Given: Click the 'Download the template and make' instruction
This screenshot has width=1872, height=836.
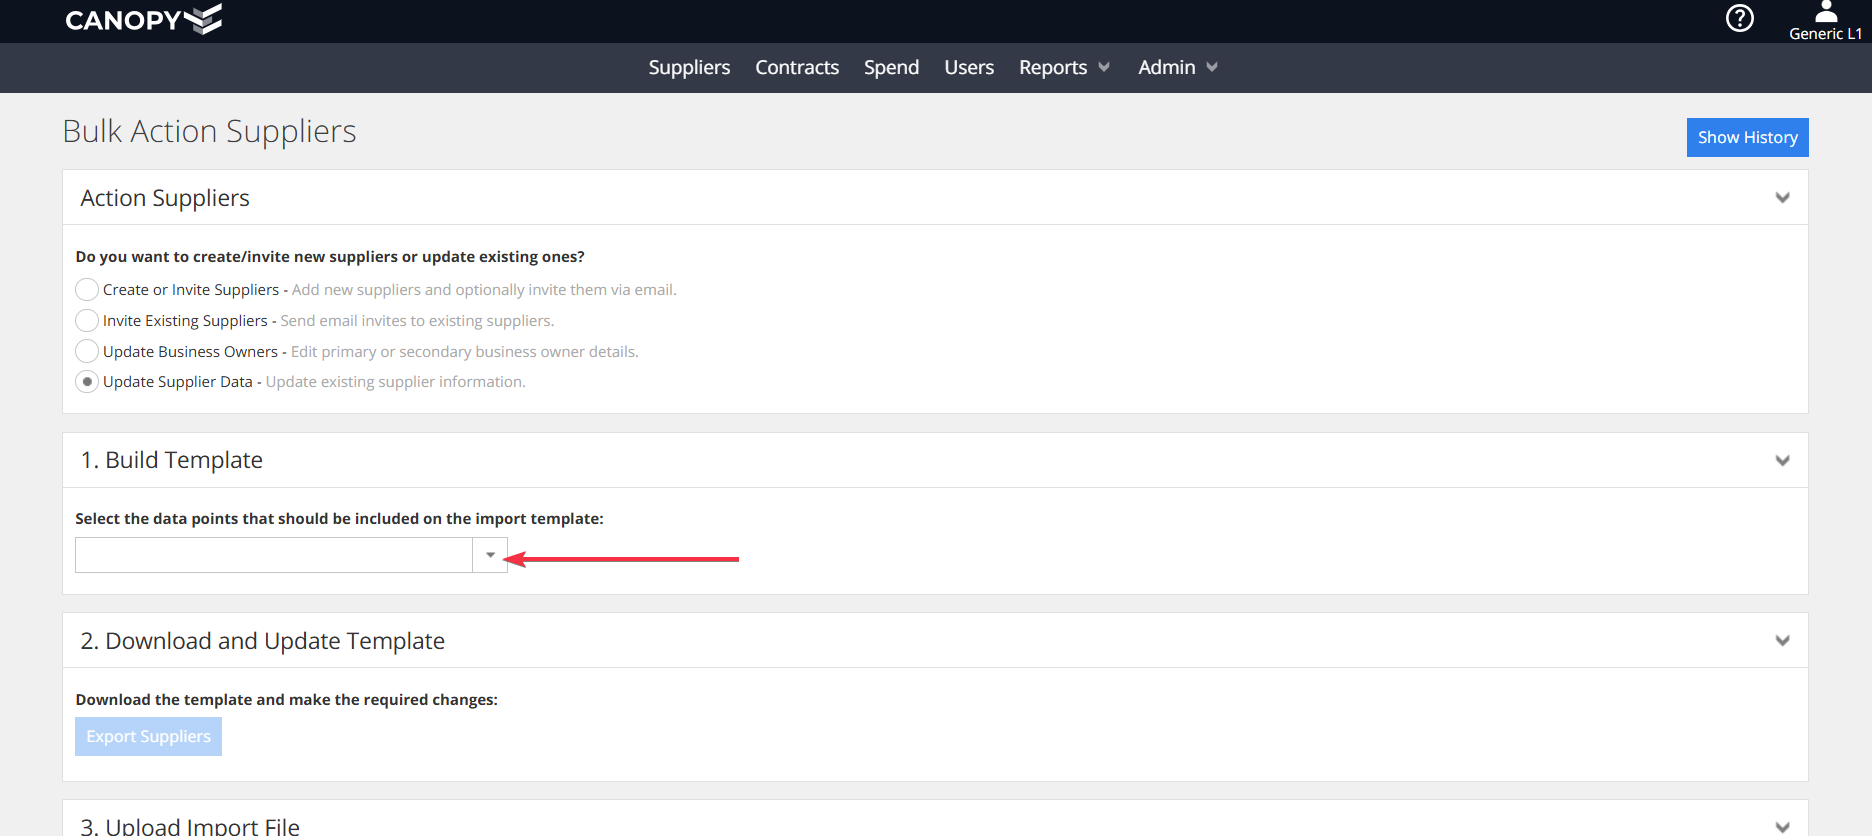Looking at the screenshot, I should click(286, 700).
